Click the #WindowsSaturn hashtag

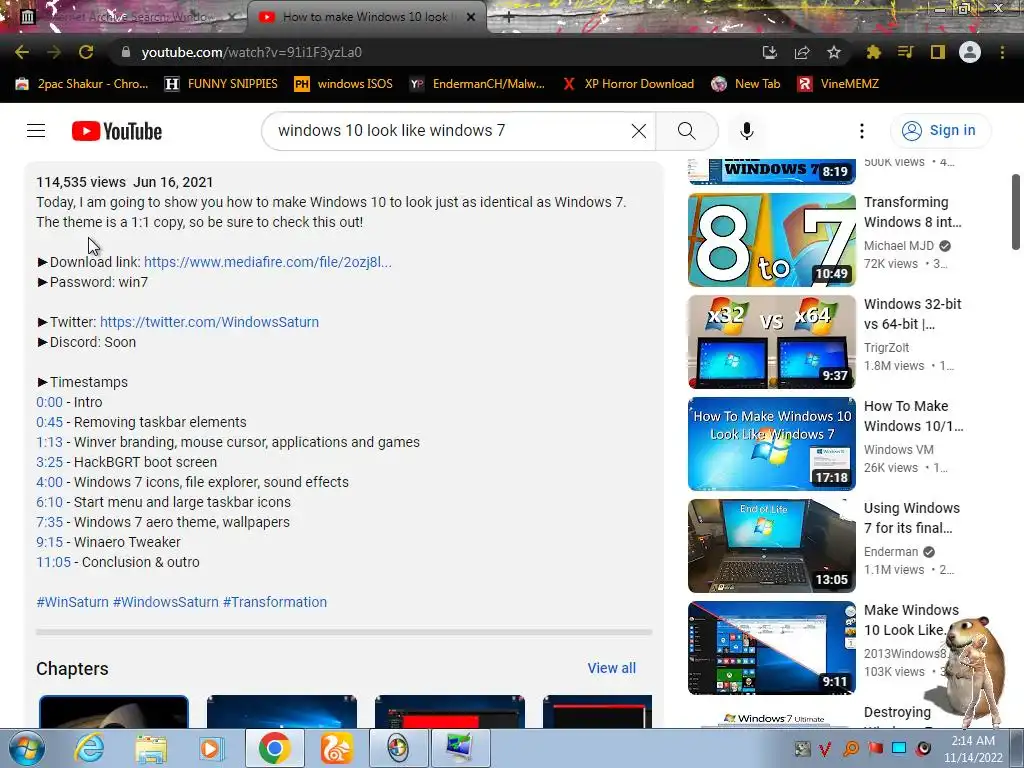pos(166,602)
